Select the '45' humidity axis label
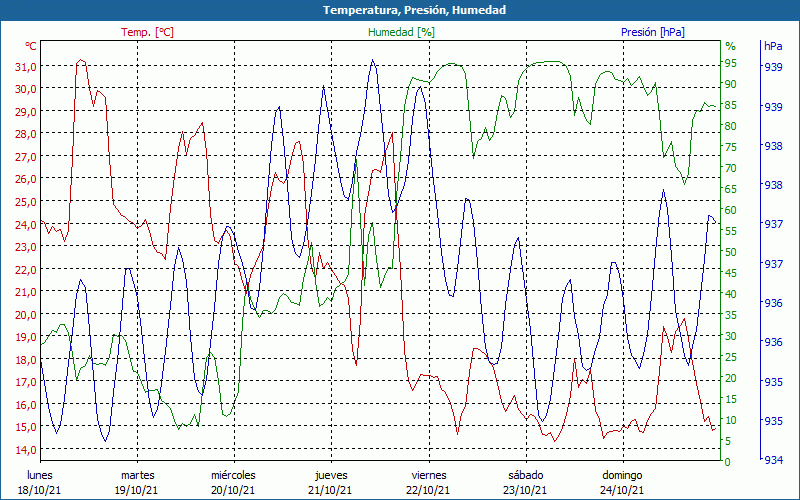The image size is (800, 500). [731, 273]
